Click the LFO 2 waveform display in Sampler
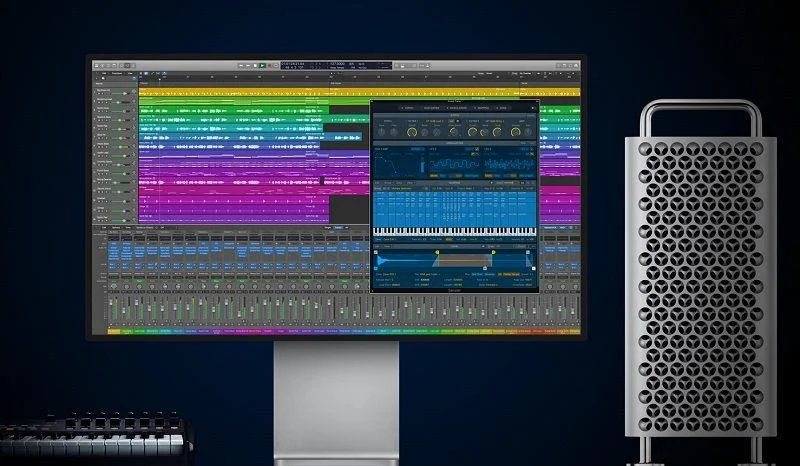The width and height of the screenshot is (800, 466). click(509, 164)
